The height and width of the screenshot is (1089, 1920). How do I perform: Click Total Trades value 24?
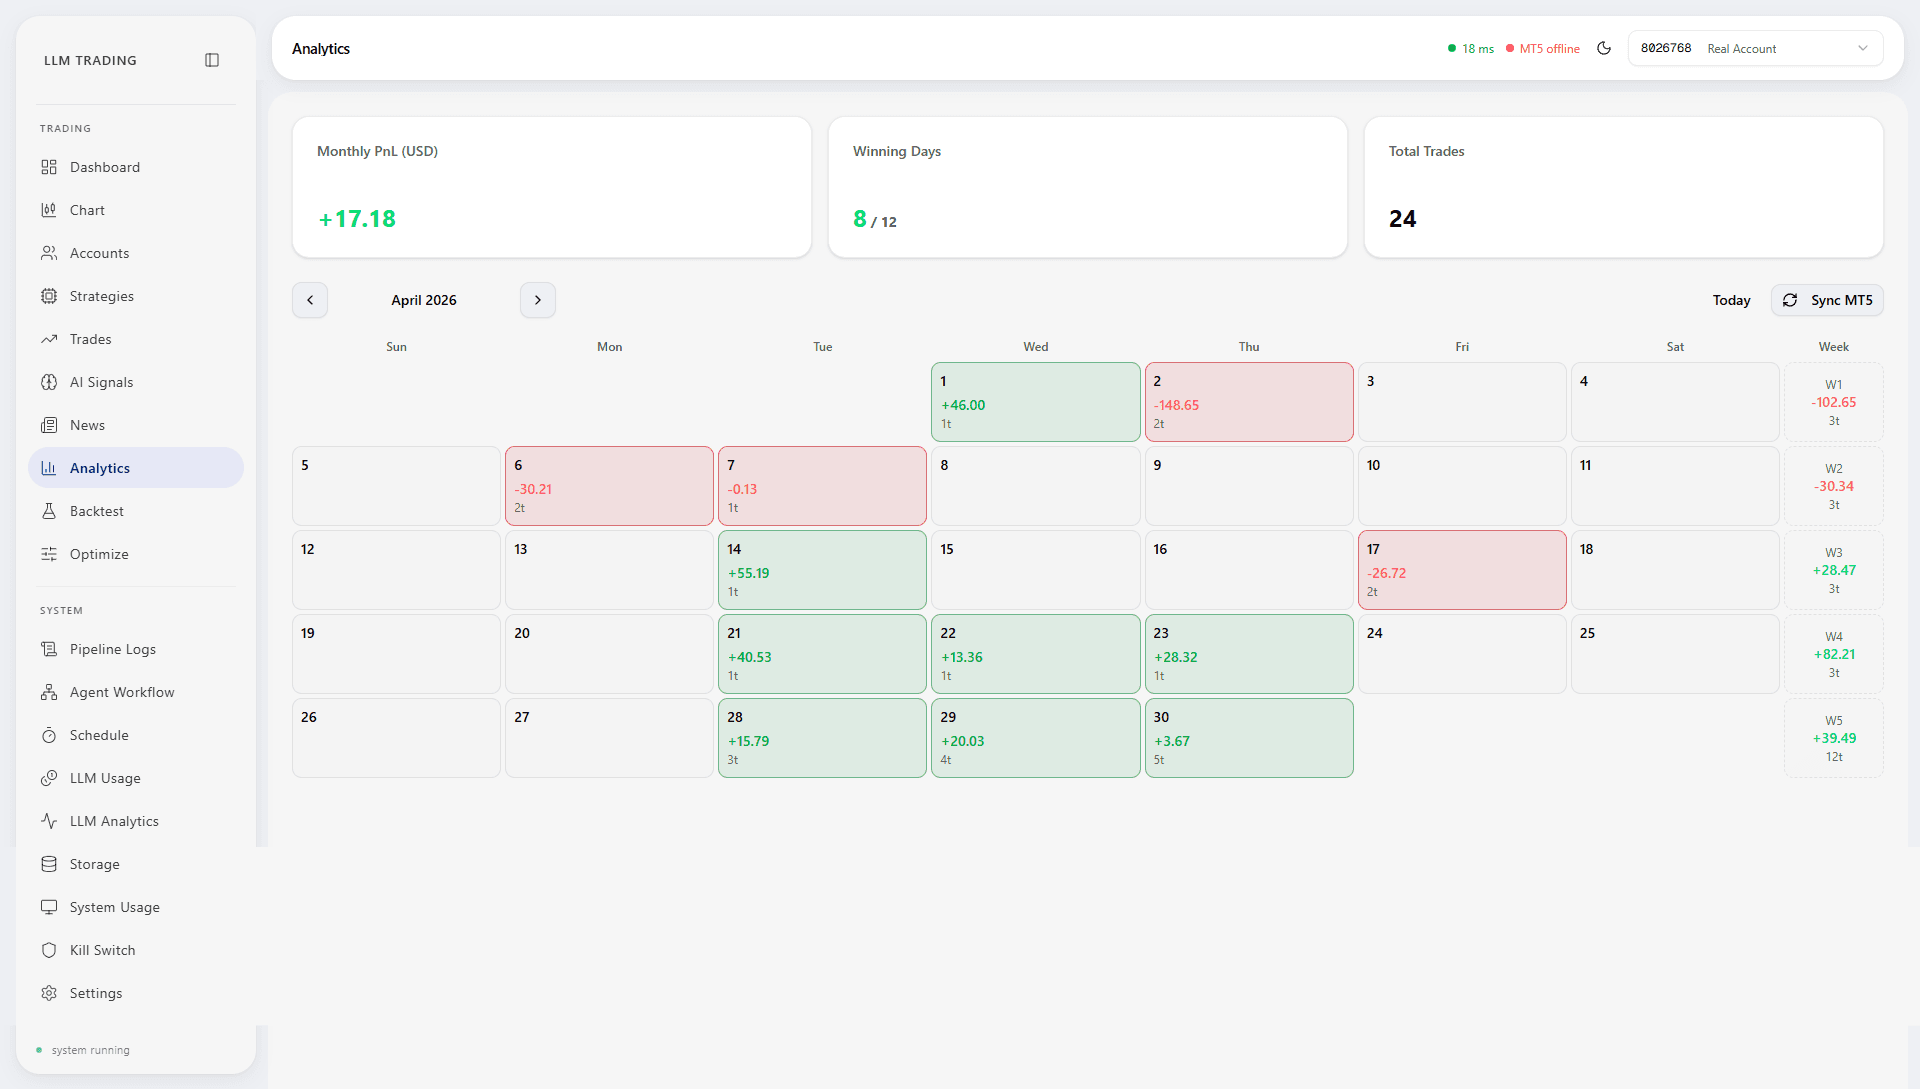tap(1402, 219)
